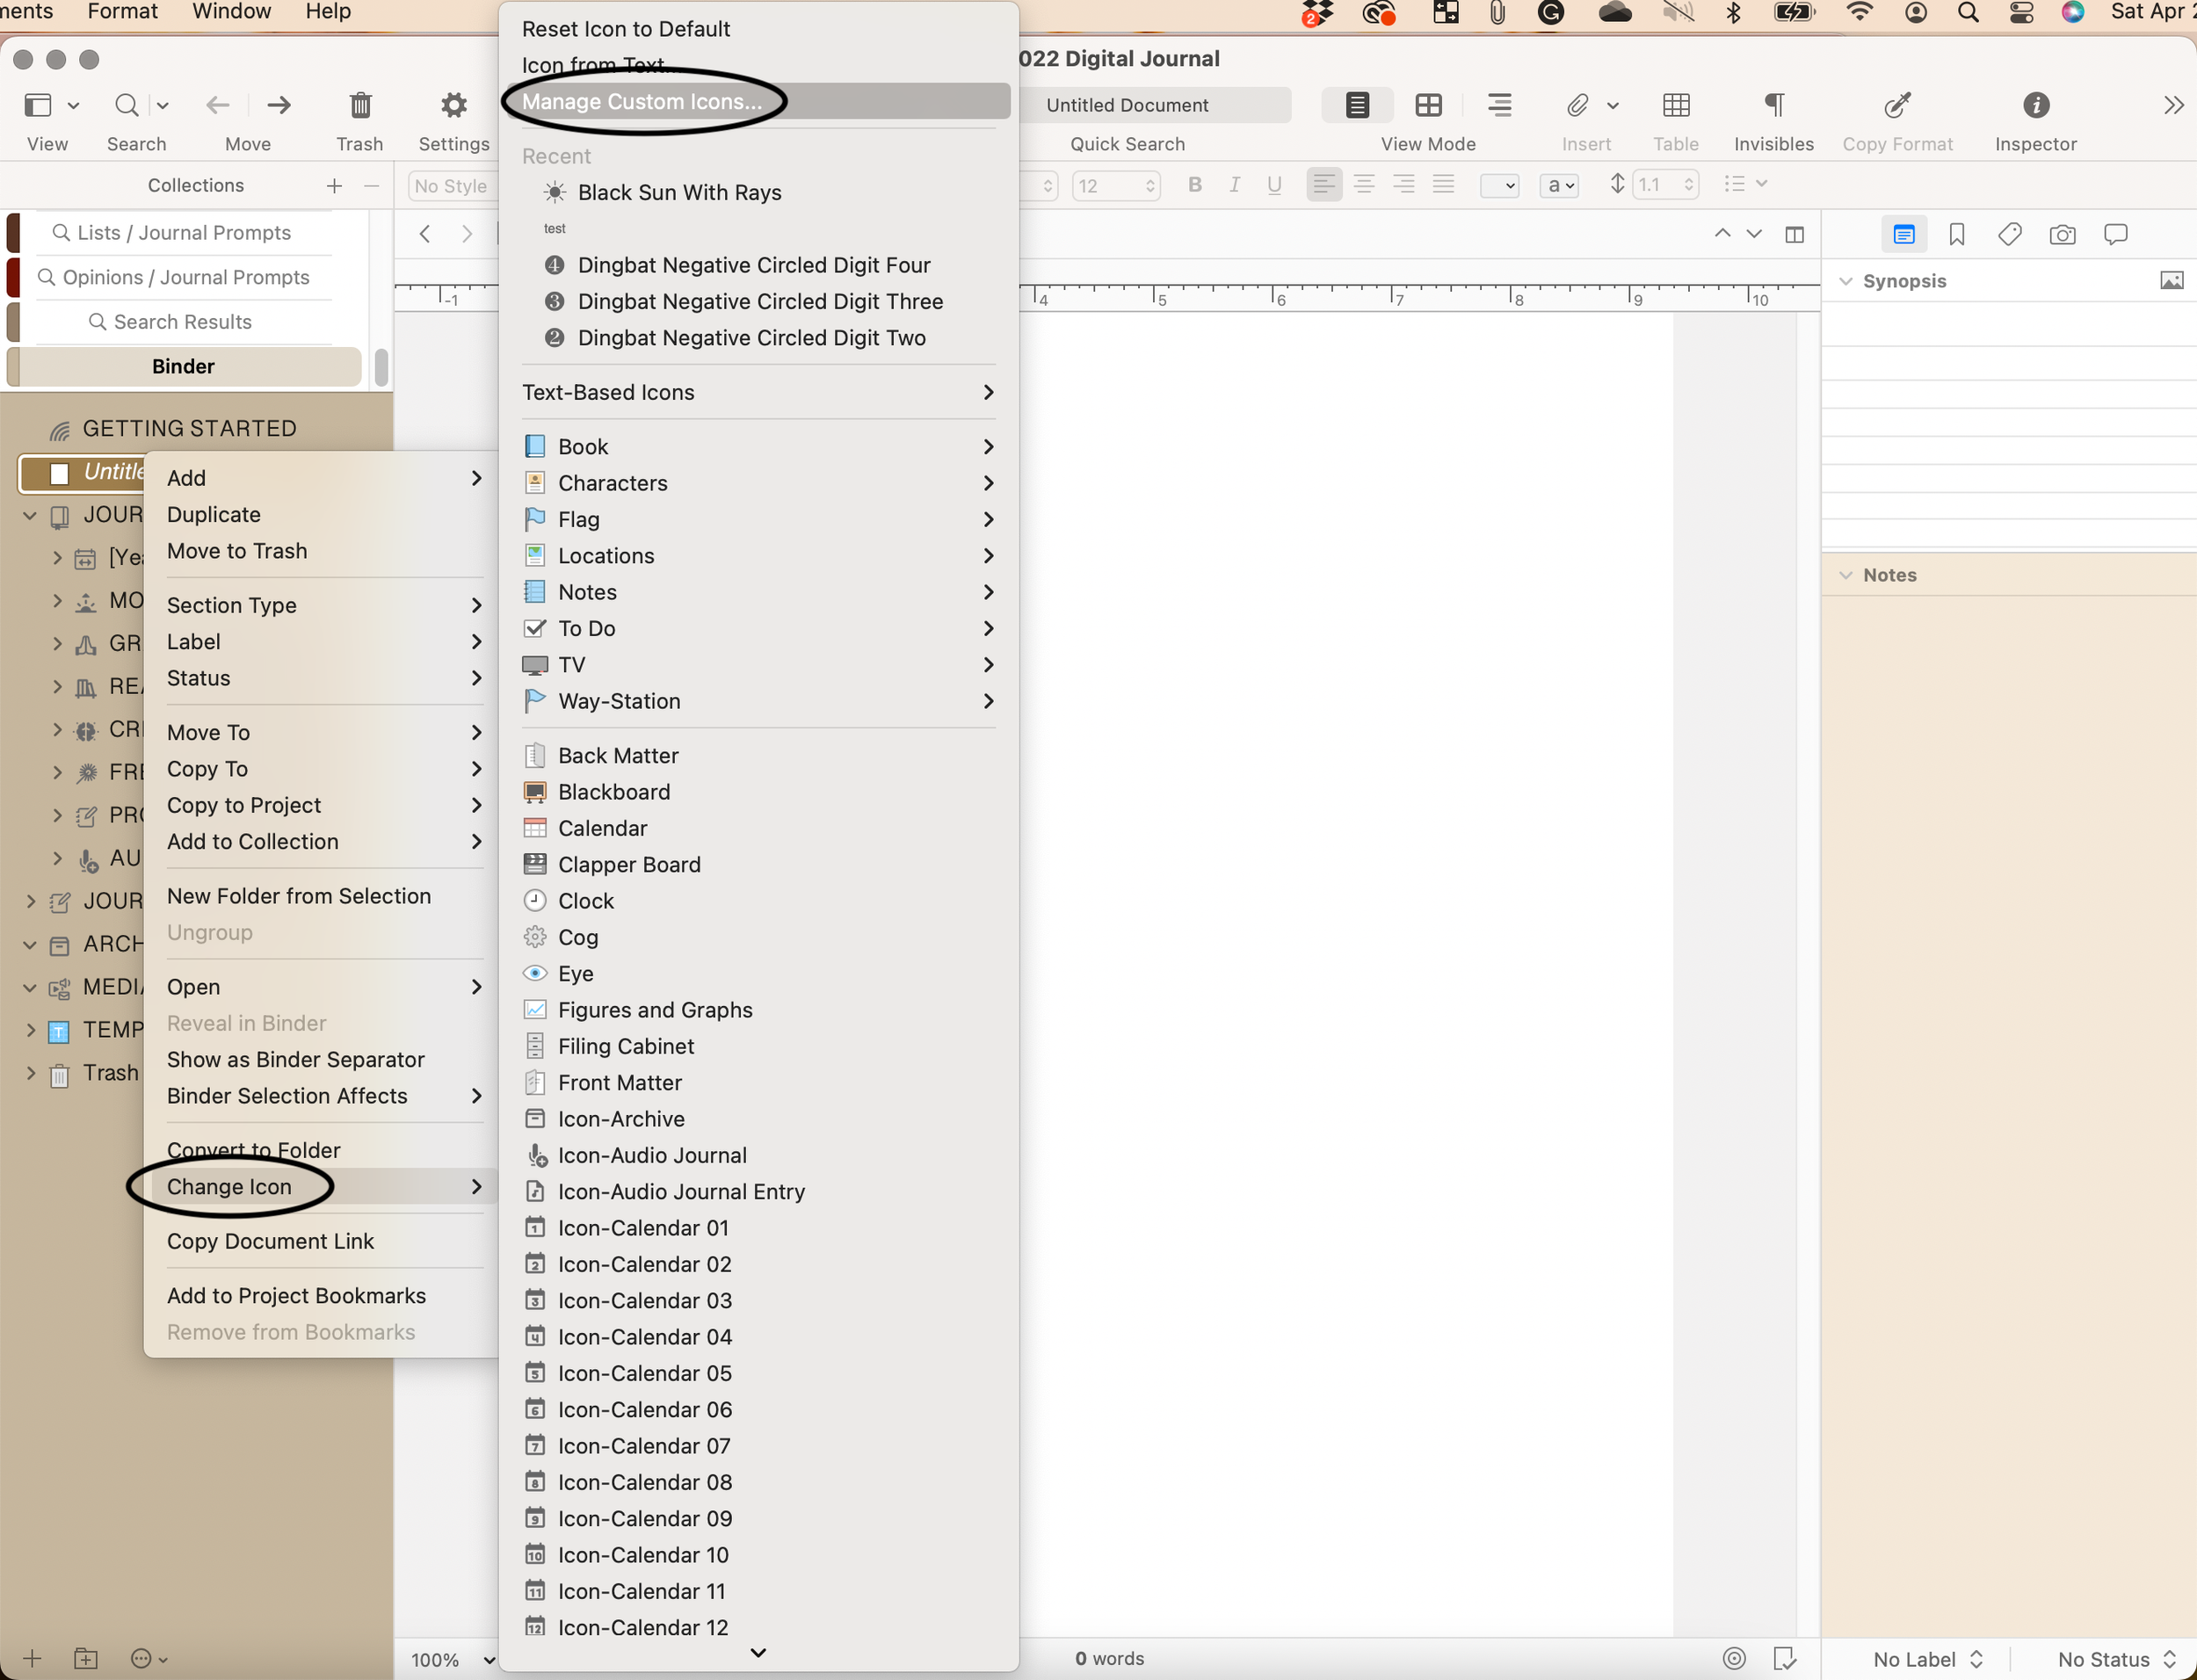Open the Bookmarks tab in inspector
Image resolution: width=2197 pixels, height=1680 pixels.
(1956, 235)
